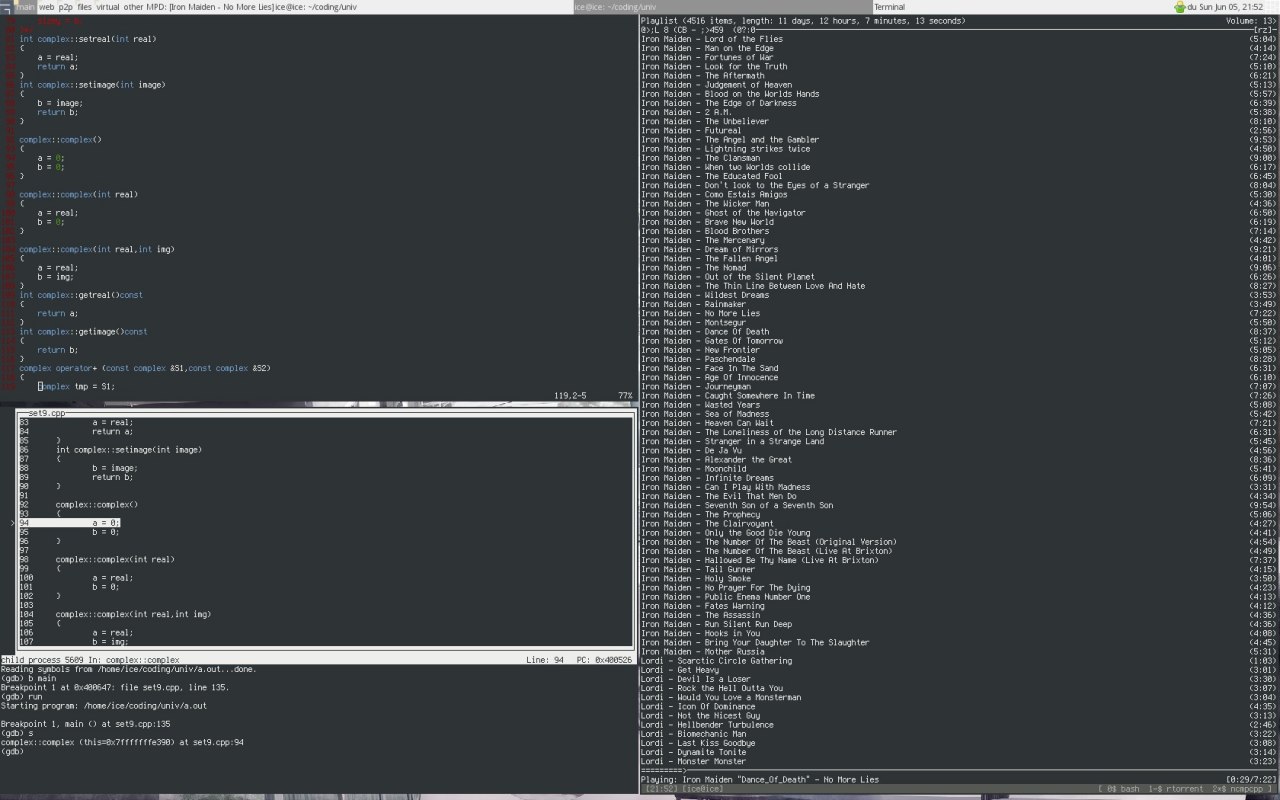This screenshot has height=800, width=1280.
Task: Click the Playlist header with item count
Action: point(803,21)
